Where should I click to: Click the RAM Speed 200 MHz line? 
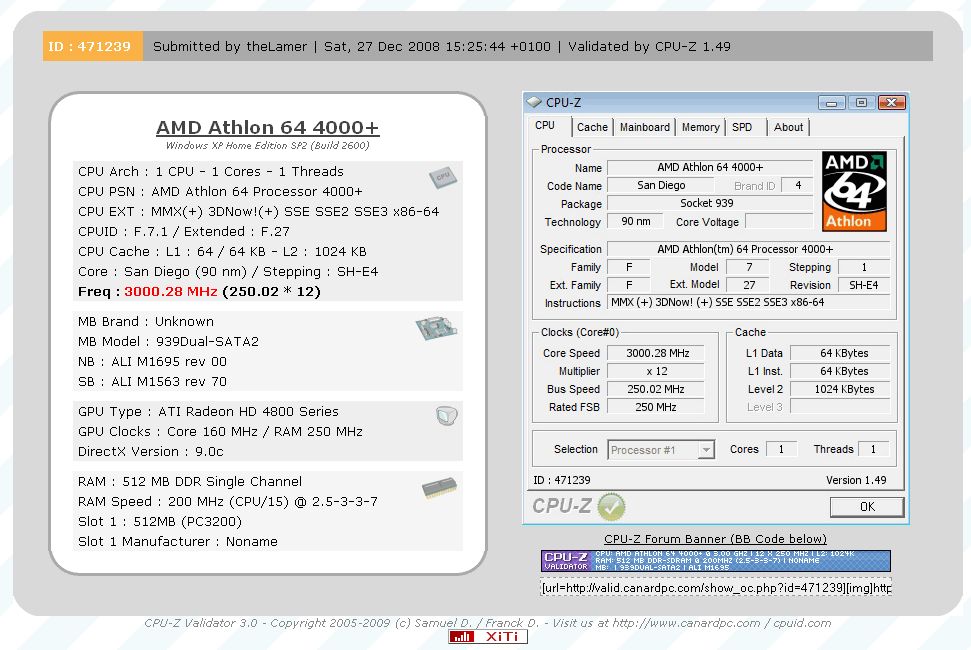pos(227,501)
